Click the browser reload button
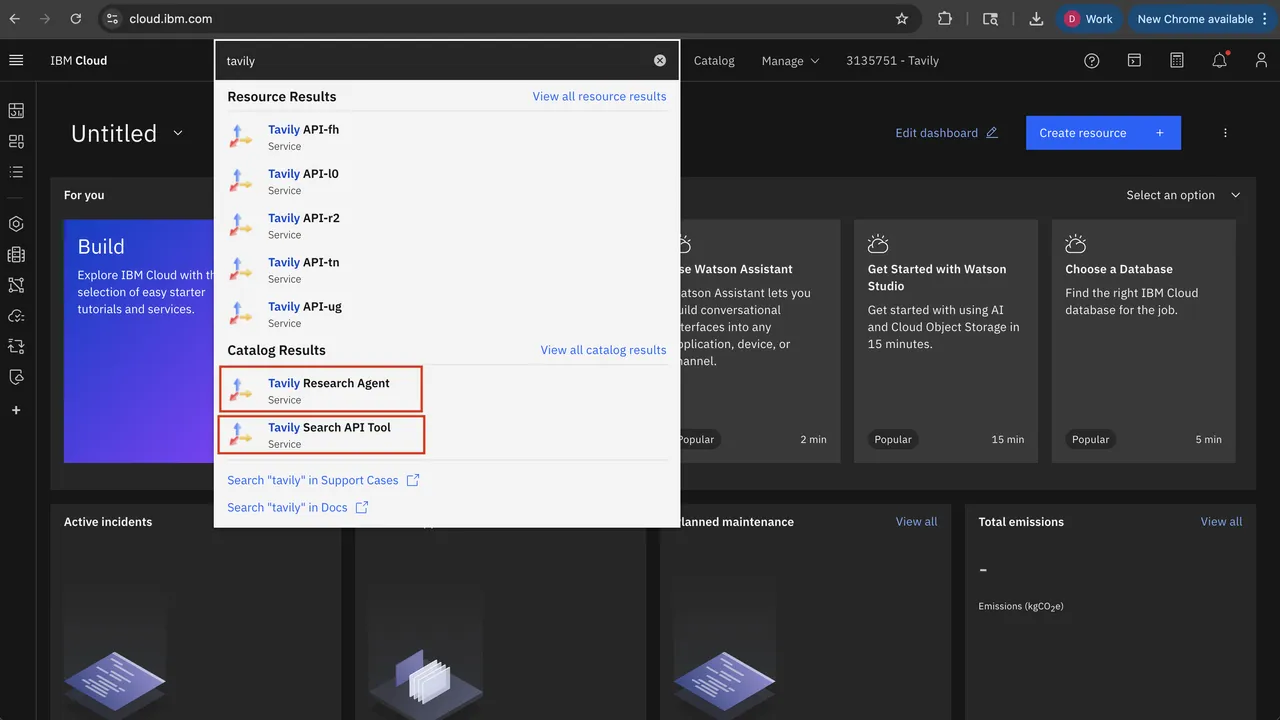The height and width of the screenshot is (720, 1280). (76, 18)
